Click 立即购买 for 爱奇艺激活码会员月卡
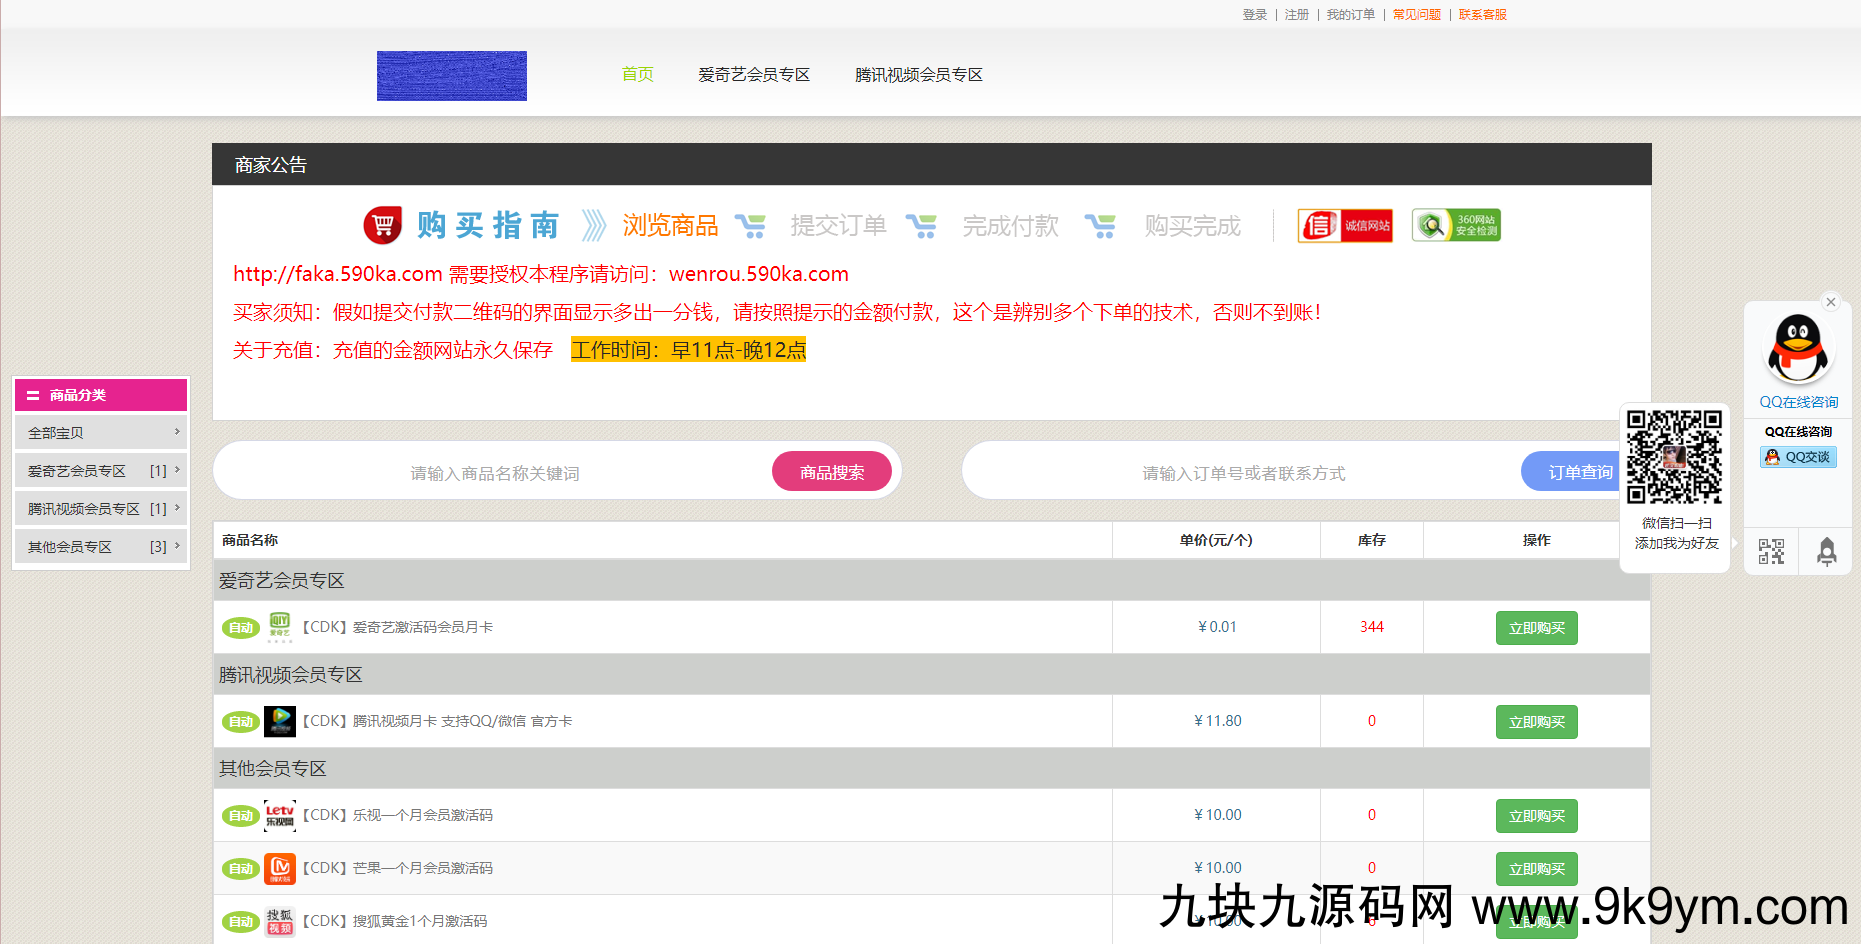Screen dimensions: 1861x944 [x=1536, y=628]
